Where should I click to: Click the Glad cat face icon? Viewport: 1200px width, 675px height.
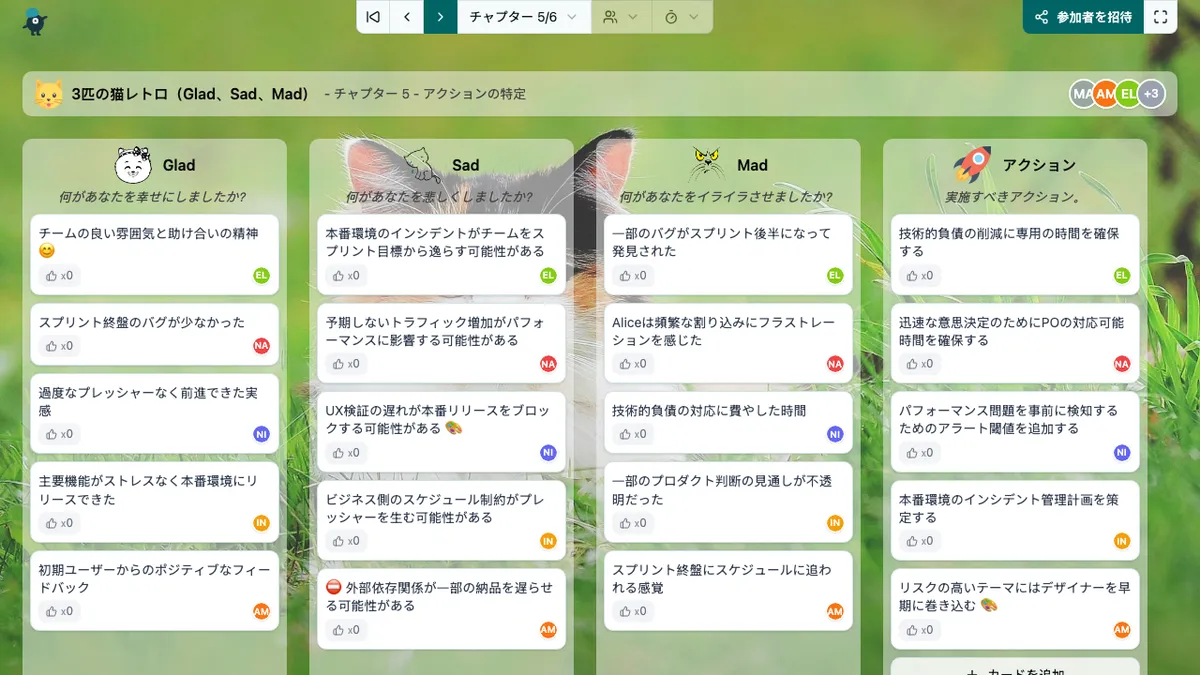click(133, 165)
